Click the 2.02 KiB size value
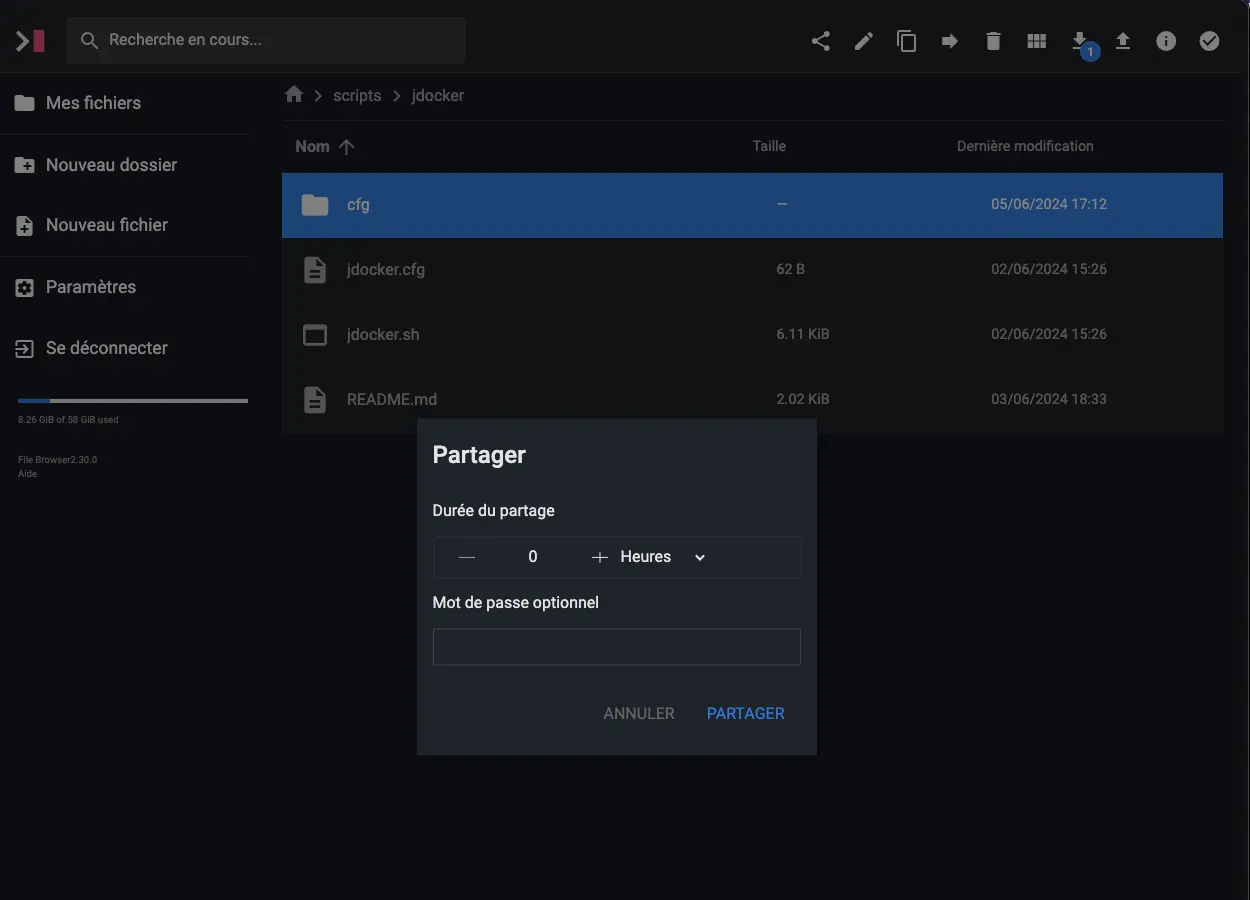 (803, 399)
